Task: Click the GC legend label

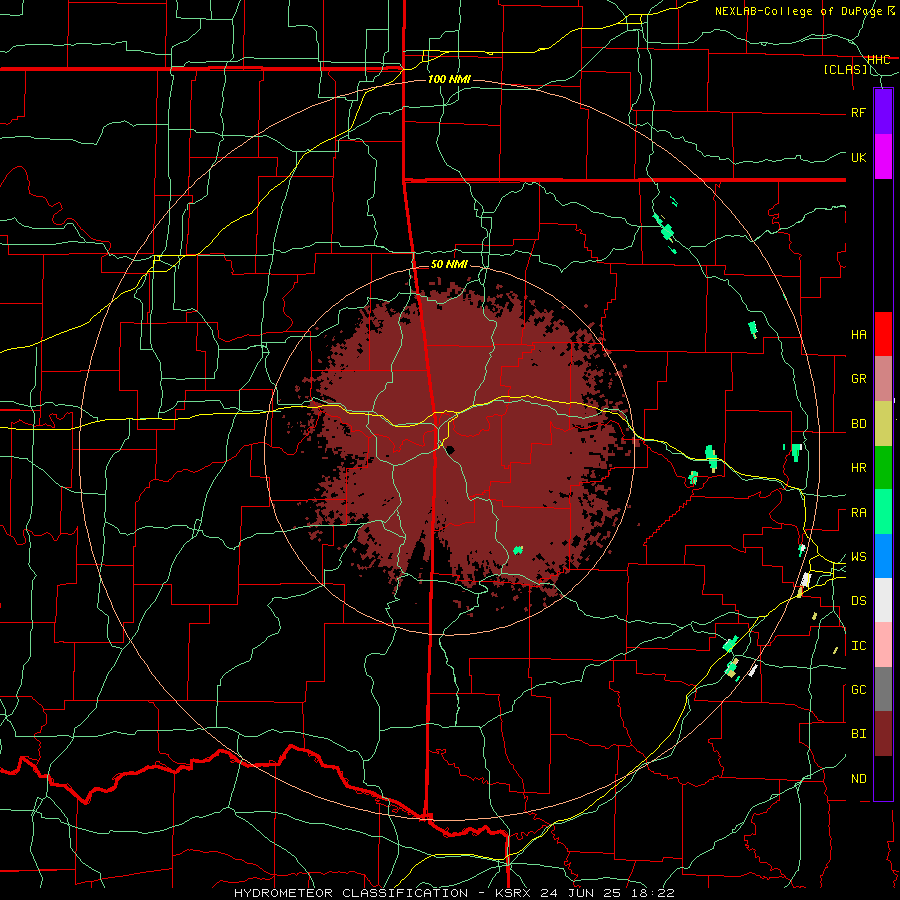Action: pyautogui.click(x=859, y=690)
